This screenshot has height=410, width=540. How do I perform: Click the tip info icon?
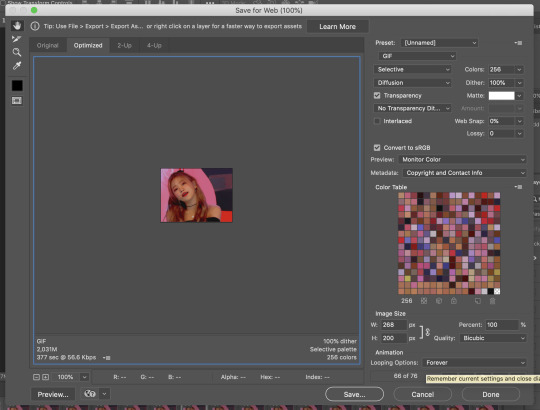(35, 26)
